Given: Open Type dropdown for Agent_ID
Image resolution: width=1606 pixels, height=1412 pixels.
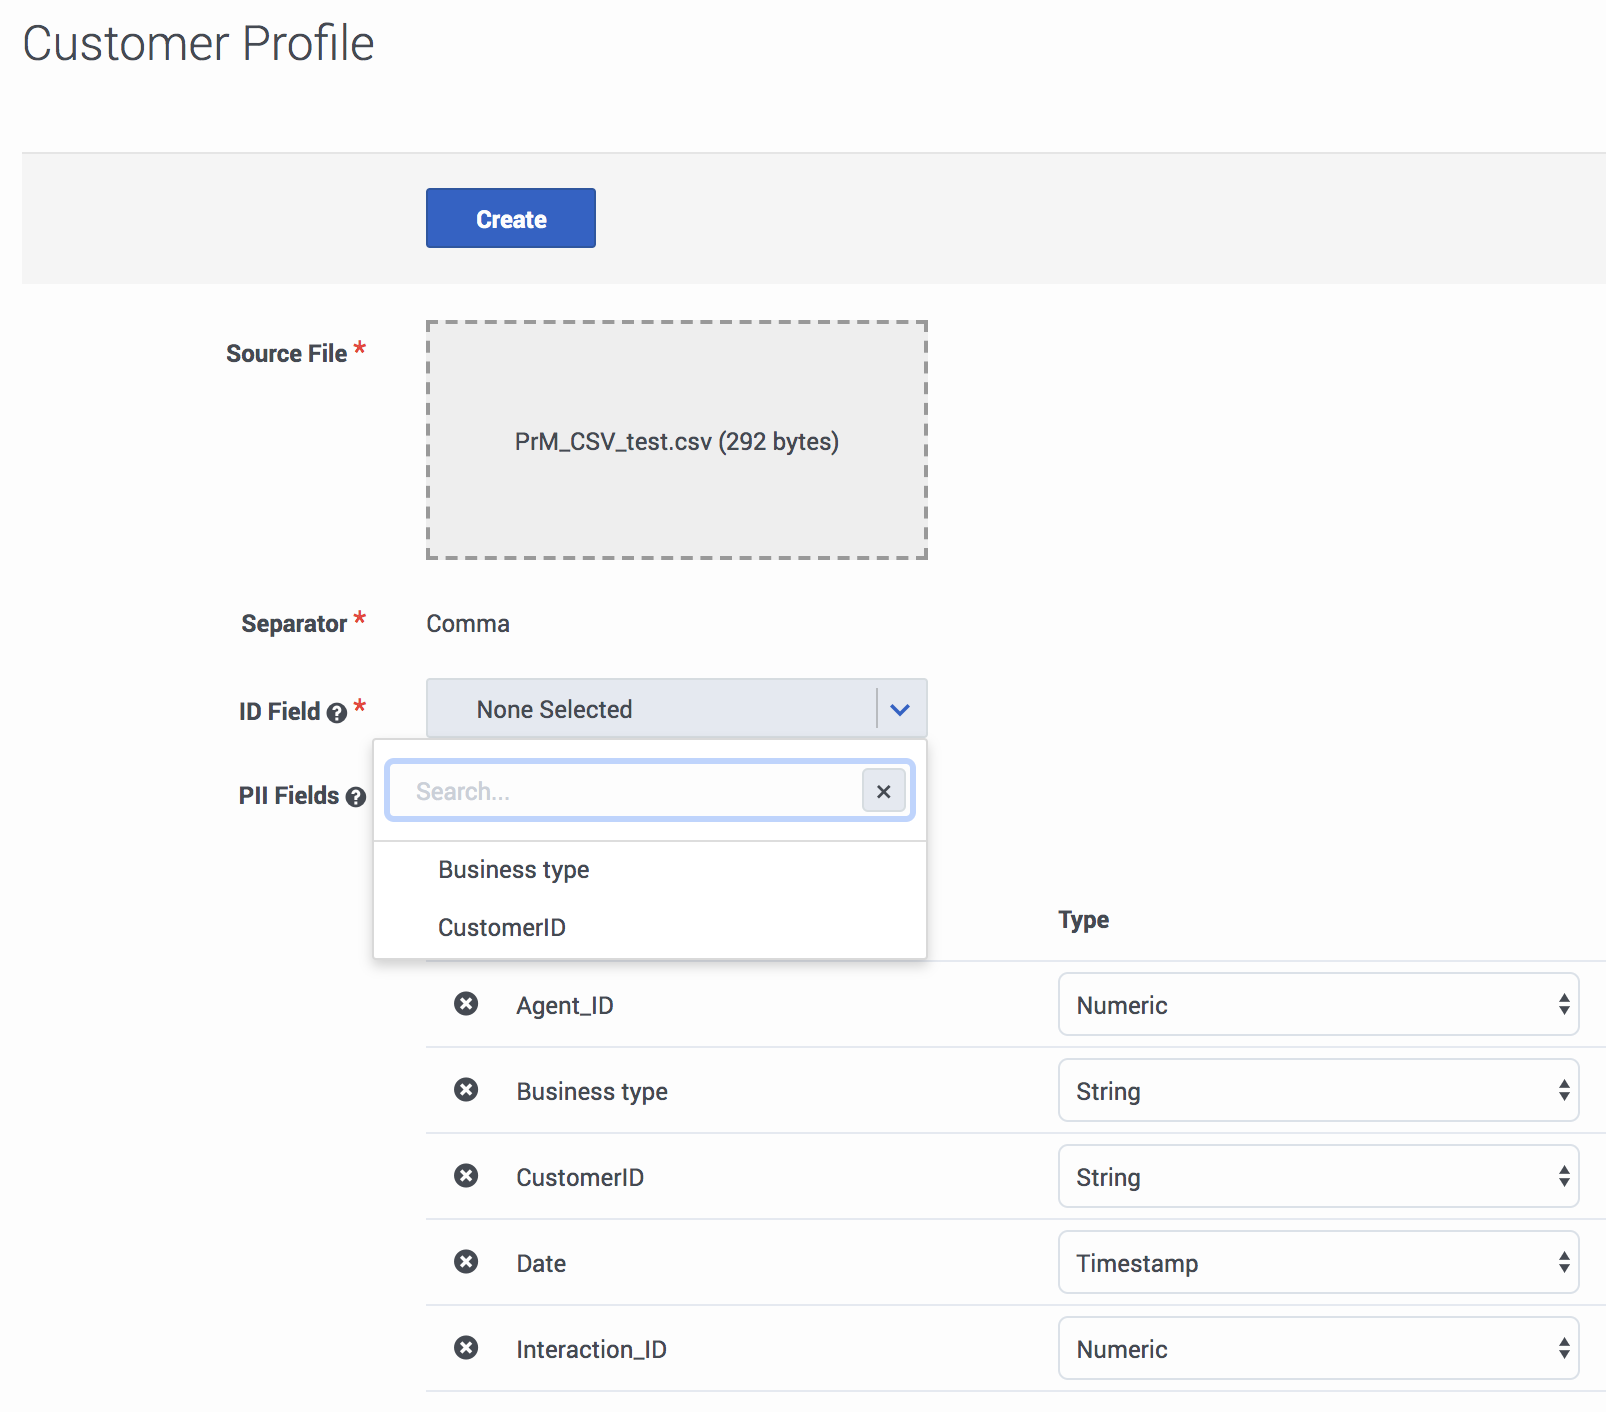Looking at the screenshot, I should click(1319, 1004).
